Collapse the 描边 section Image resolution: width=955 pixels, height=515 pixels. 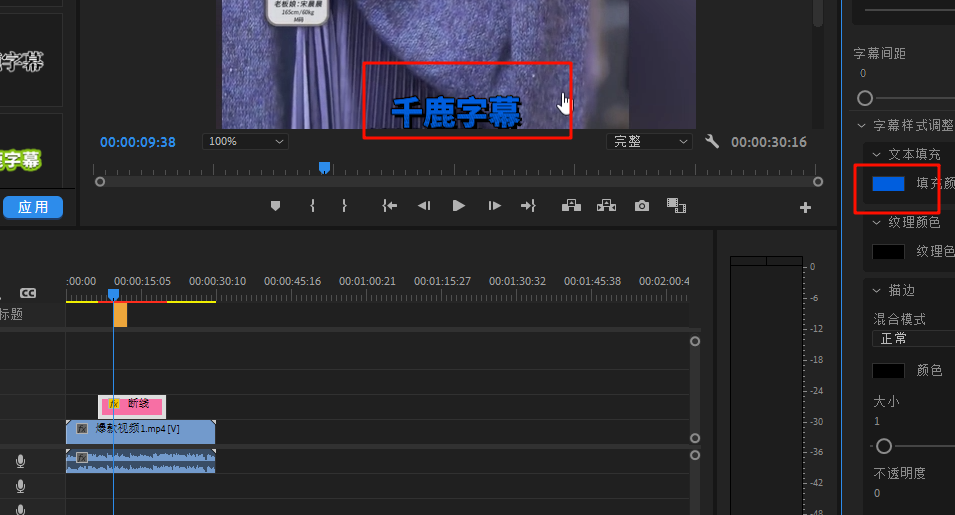coord(876,290)
